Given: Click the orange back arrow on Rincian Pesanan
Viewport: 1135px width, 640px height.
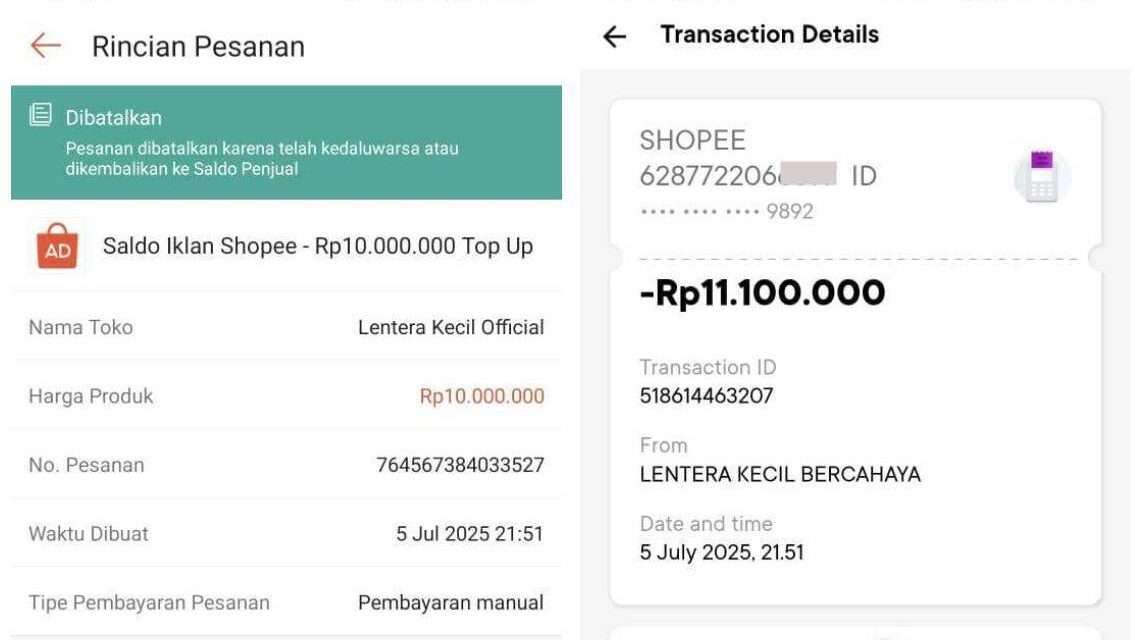Looking at the screenshot, I should tap(44, 46).
